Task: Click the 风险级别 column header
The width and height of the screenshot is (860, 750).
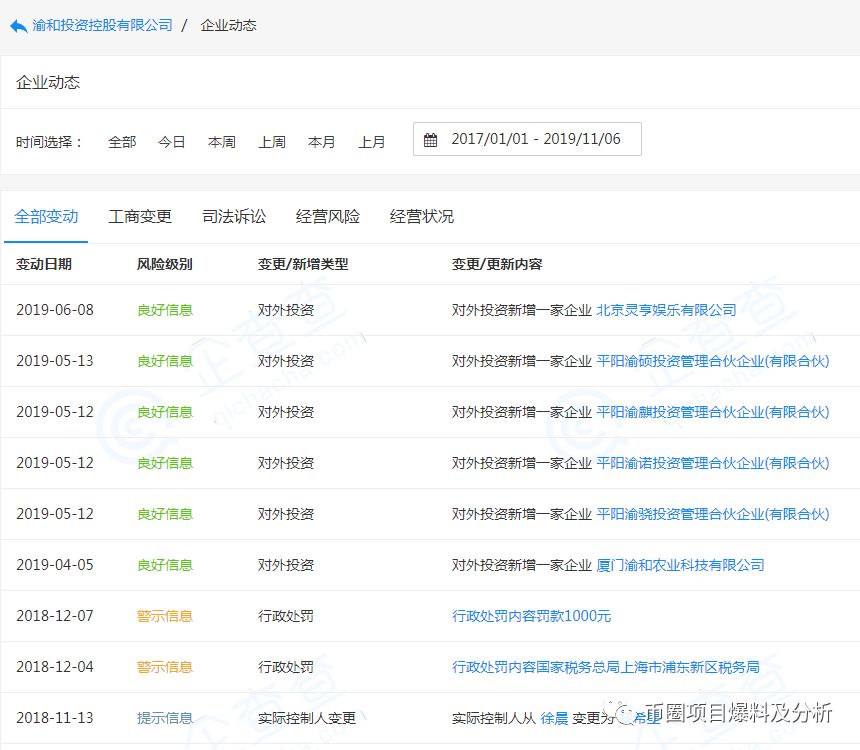Action: coord(165,264)
